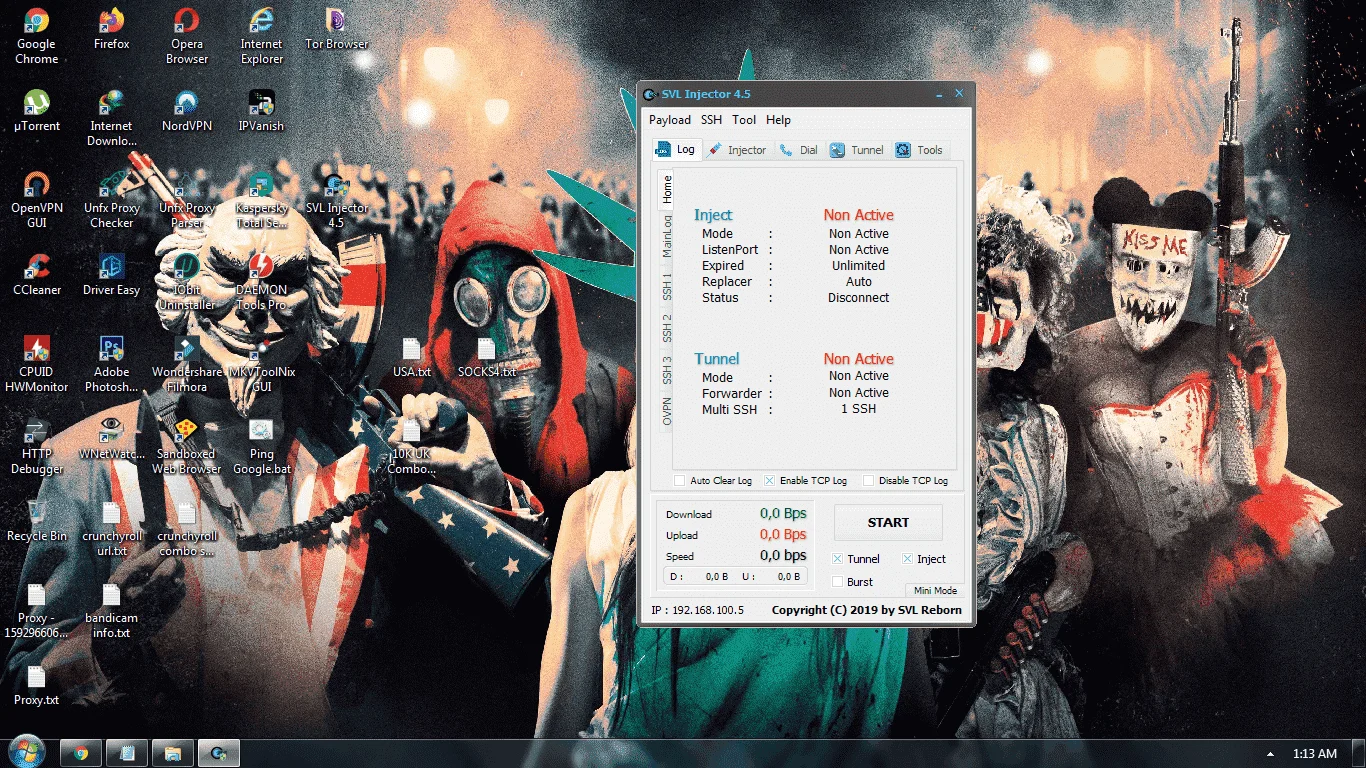
Task: Launch OpenVPN GUI desktop shortcut
Action: click(36, 200)
